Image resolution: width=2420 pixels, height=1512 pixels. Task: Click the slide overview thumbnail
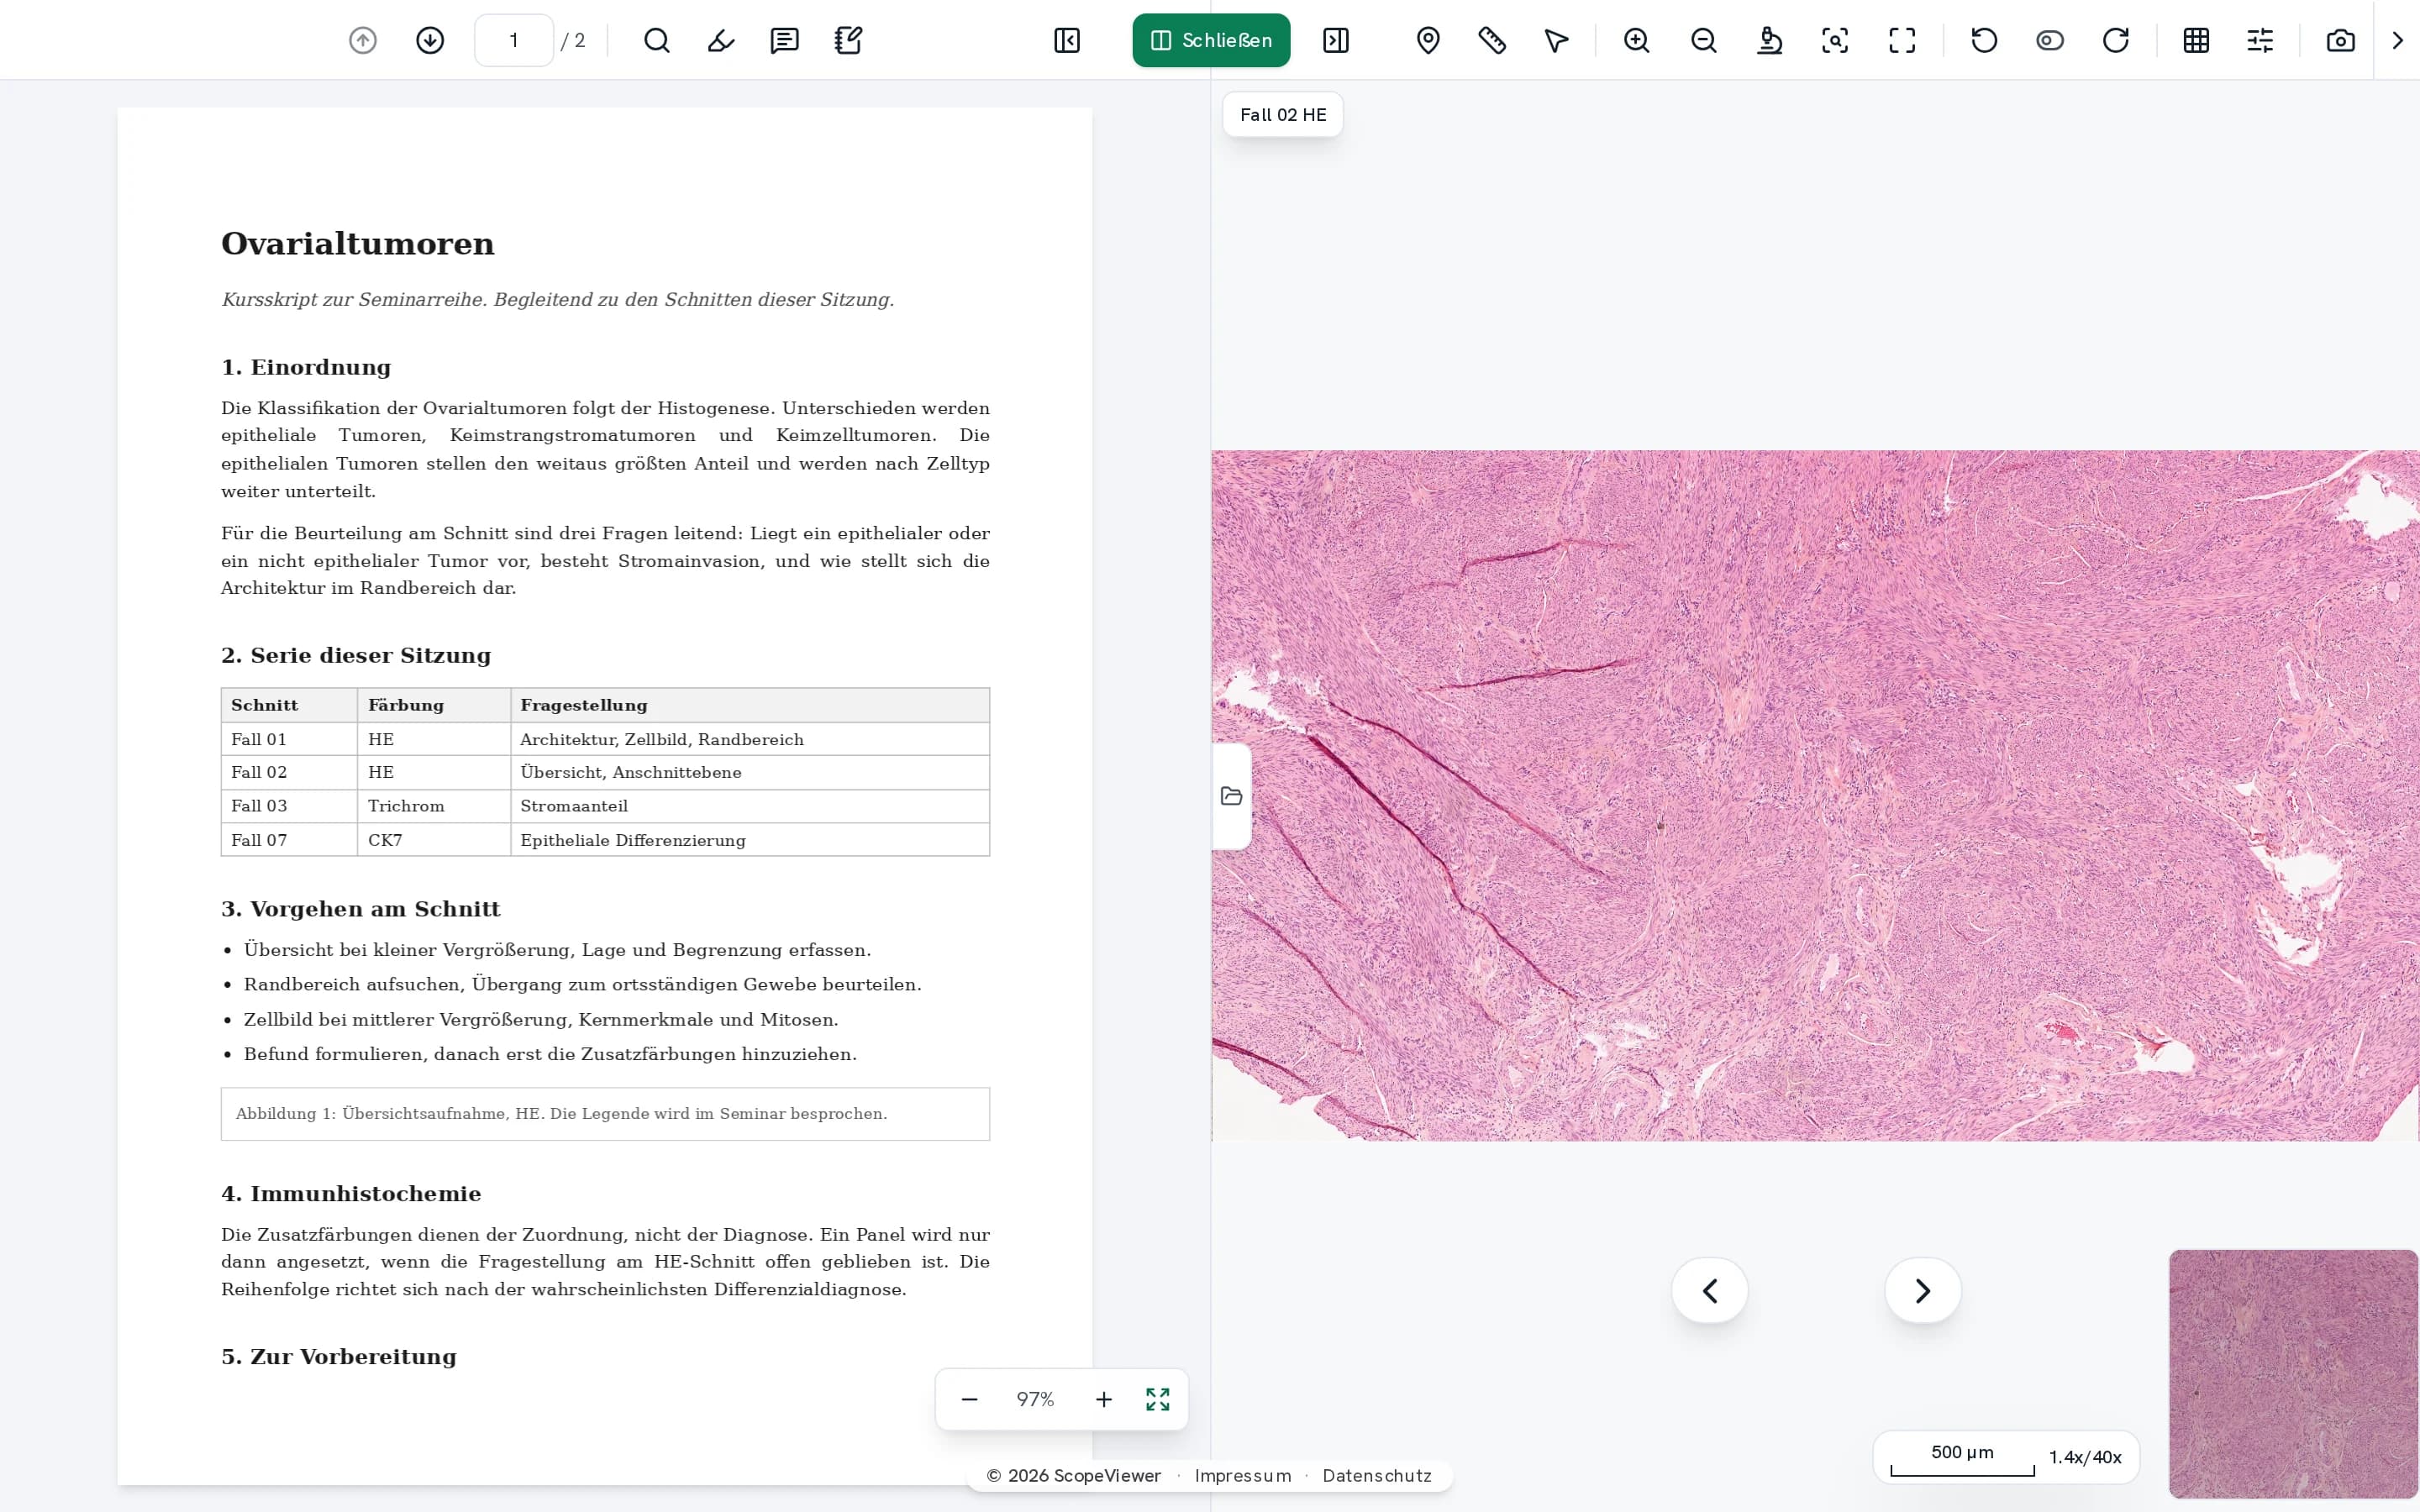[2293, 1373]
